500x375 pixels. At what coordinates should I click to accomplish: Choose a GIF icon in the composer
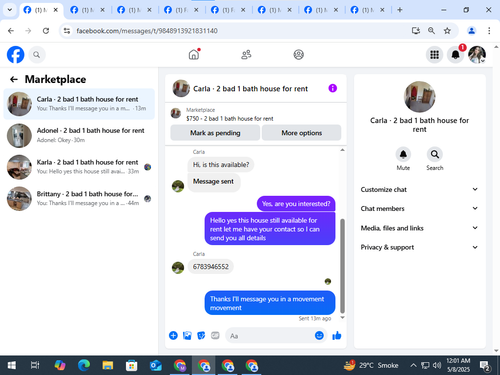click(x=215, y=335)
